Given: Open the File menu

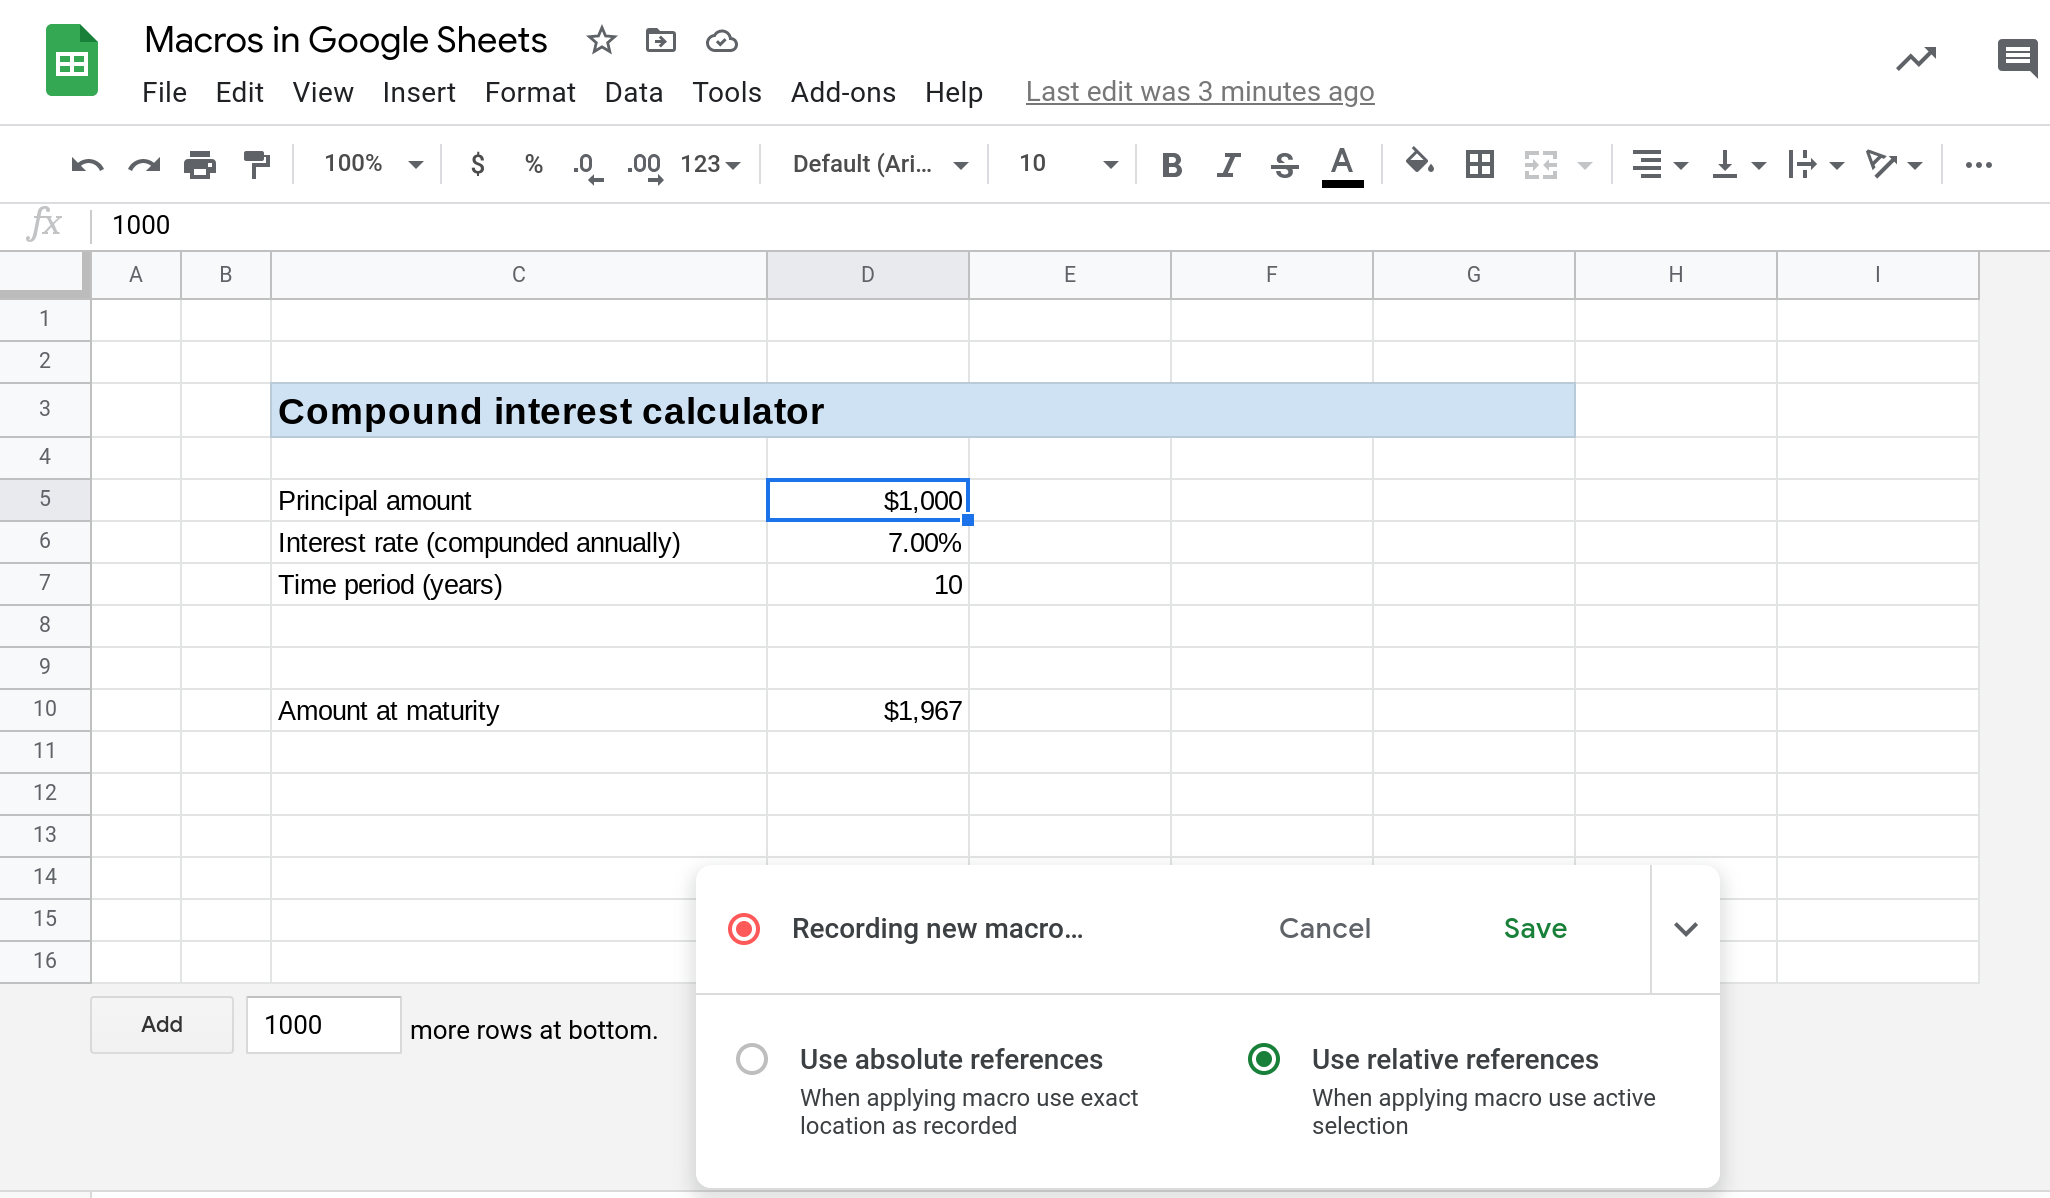Looking at the screenshot, I should tap(164, 92).
